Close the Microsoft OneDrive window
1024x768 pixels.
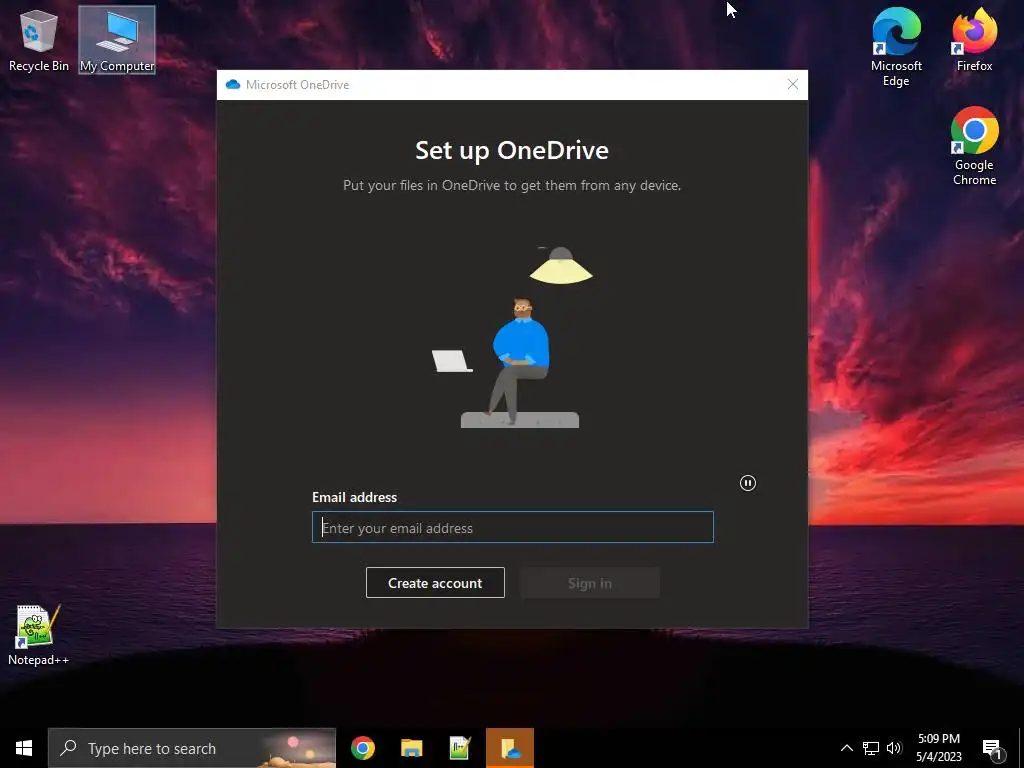[793, 84]
